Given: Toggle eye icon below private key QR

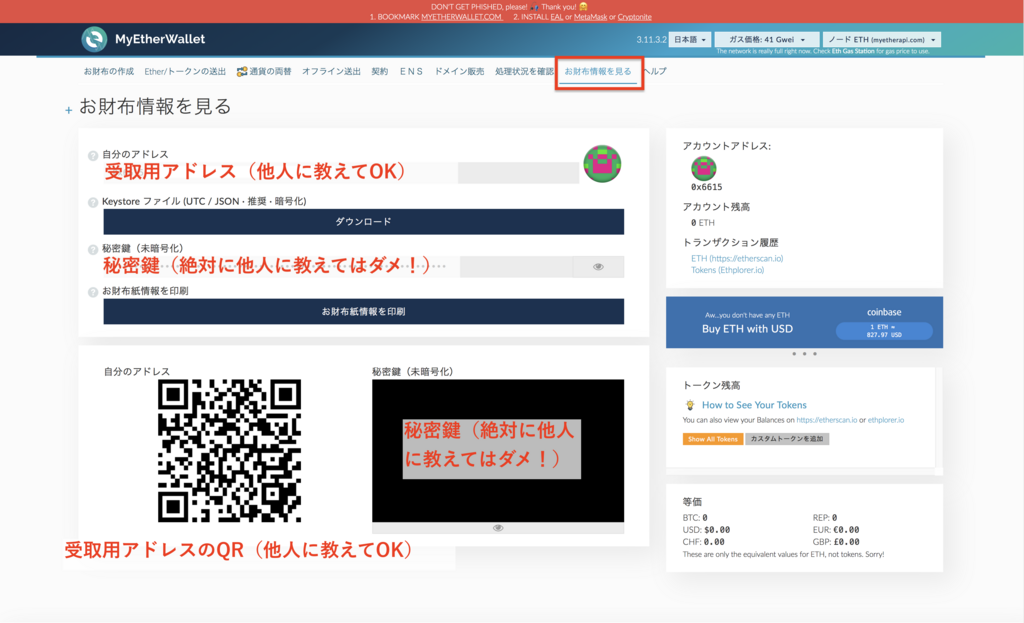Looking at the screenshot, I should (498, 528).
